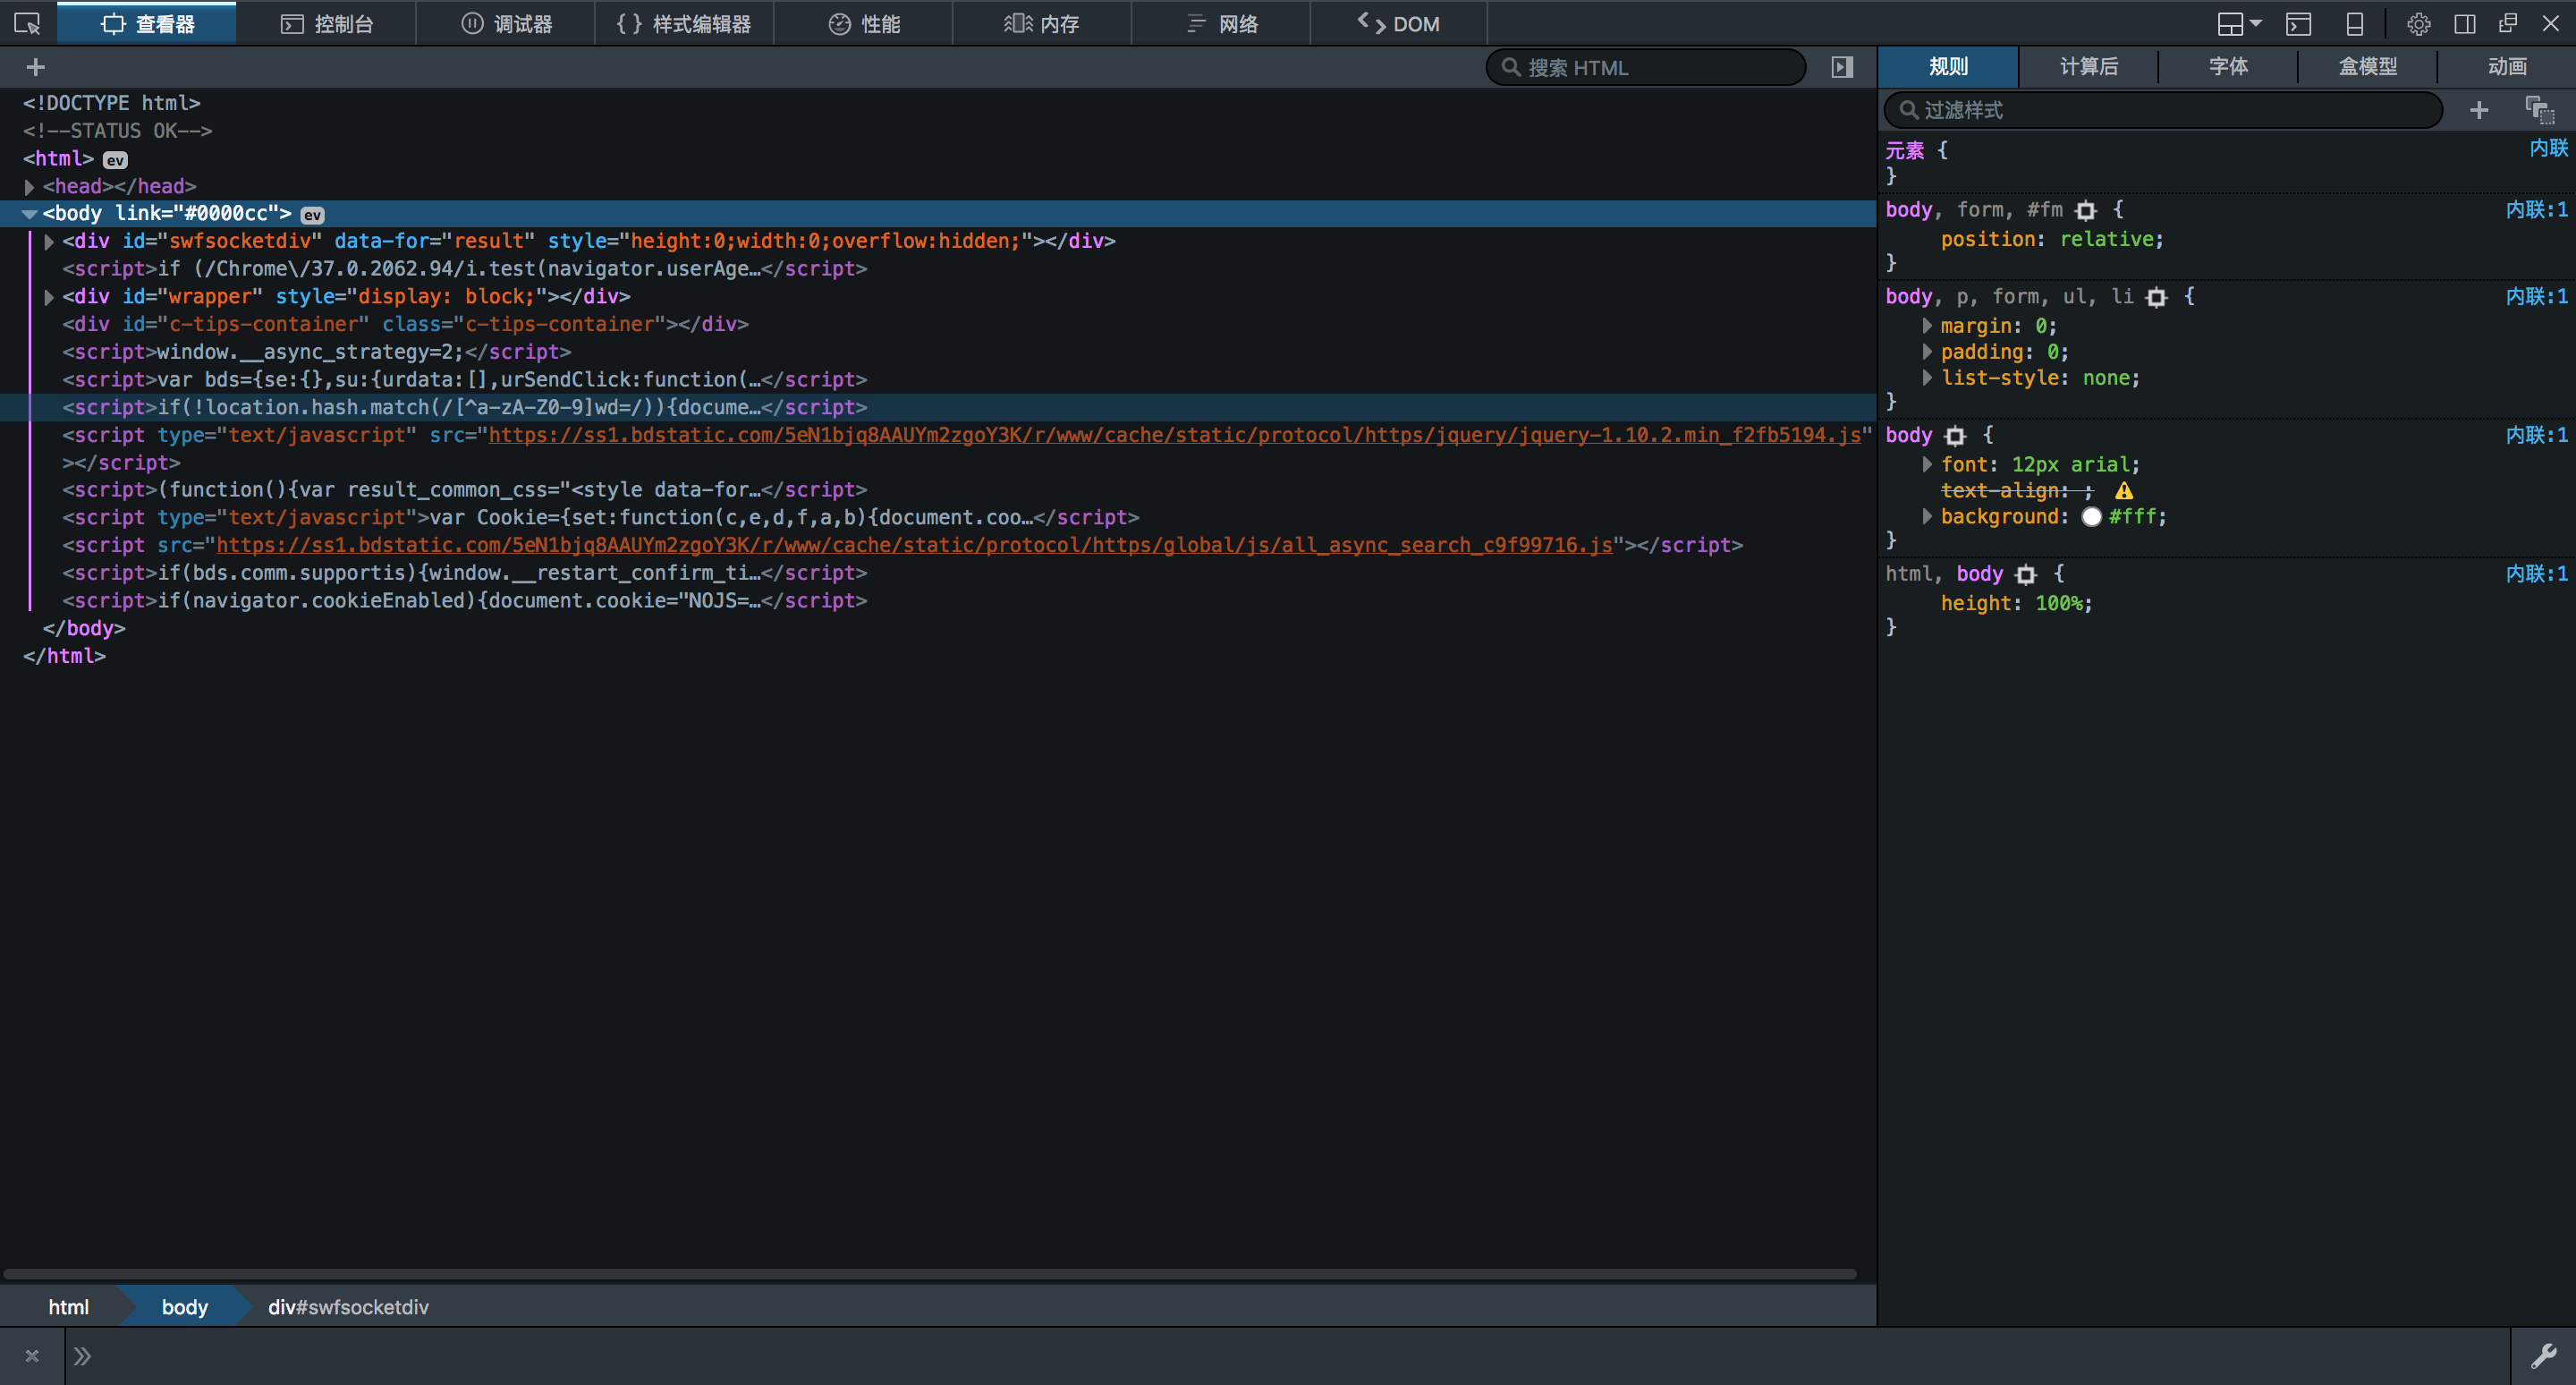Viewport: 2576px width, 1385px height.
Task: Expand div#swfsocketdiv node
Action: point(49,241)
